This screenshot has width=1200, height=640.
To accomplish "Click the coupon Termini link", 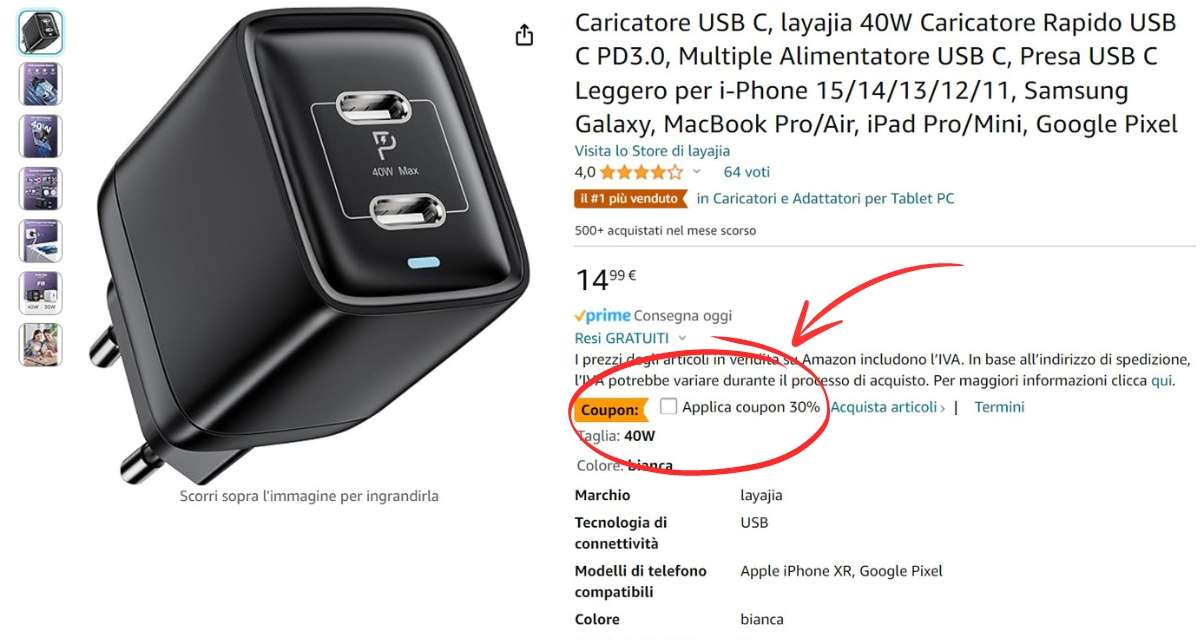I will pyautogui.click(x=999, y=407).
